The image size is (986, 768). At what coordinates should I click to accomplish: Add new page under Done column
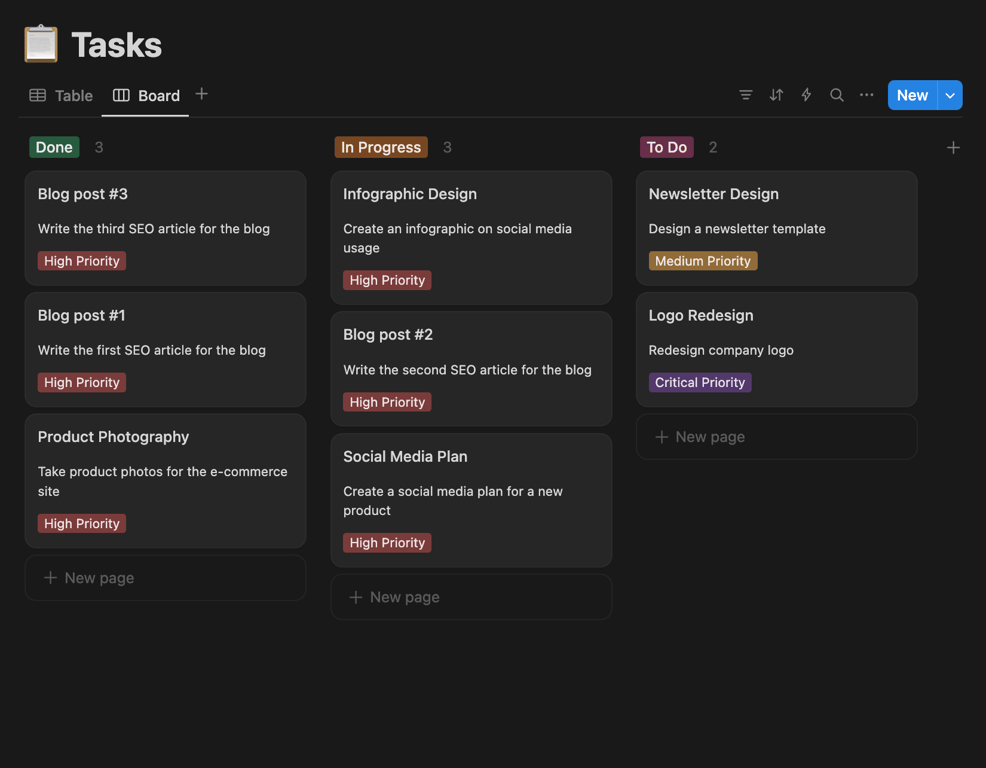click(165, 578)
